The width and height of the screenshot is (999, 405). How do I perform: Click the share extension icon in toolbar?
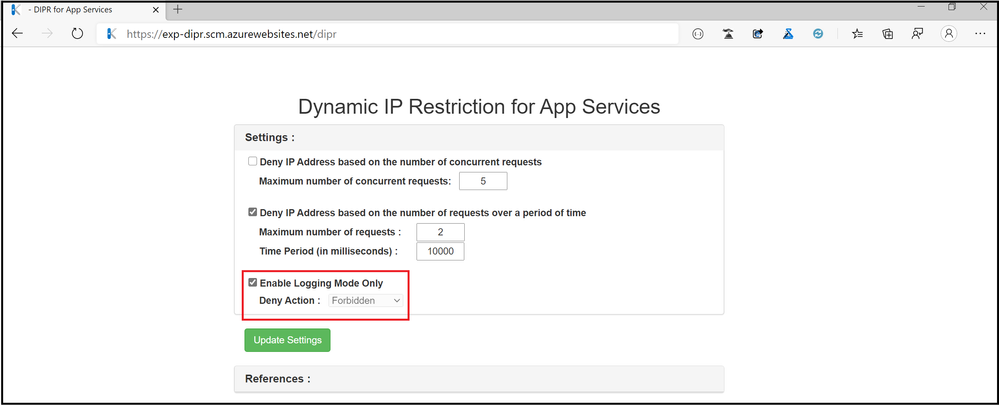click(x=758, y=34)
